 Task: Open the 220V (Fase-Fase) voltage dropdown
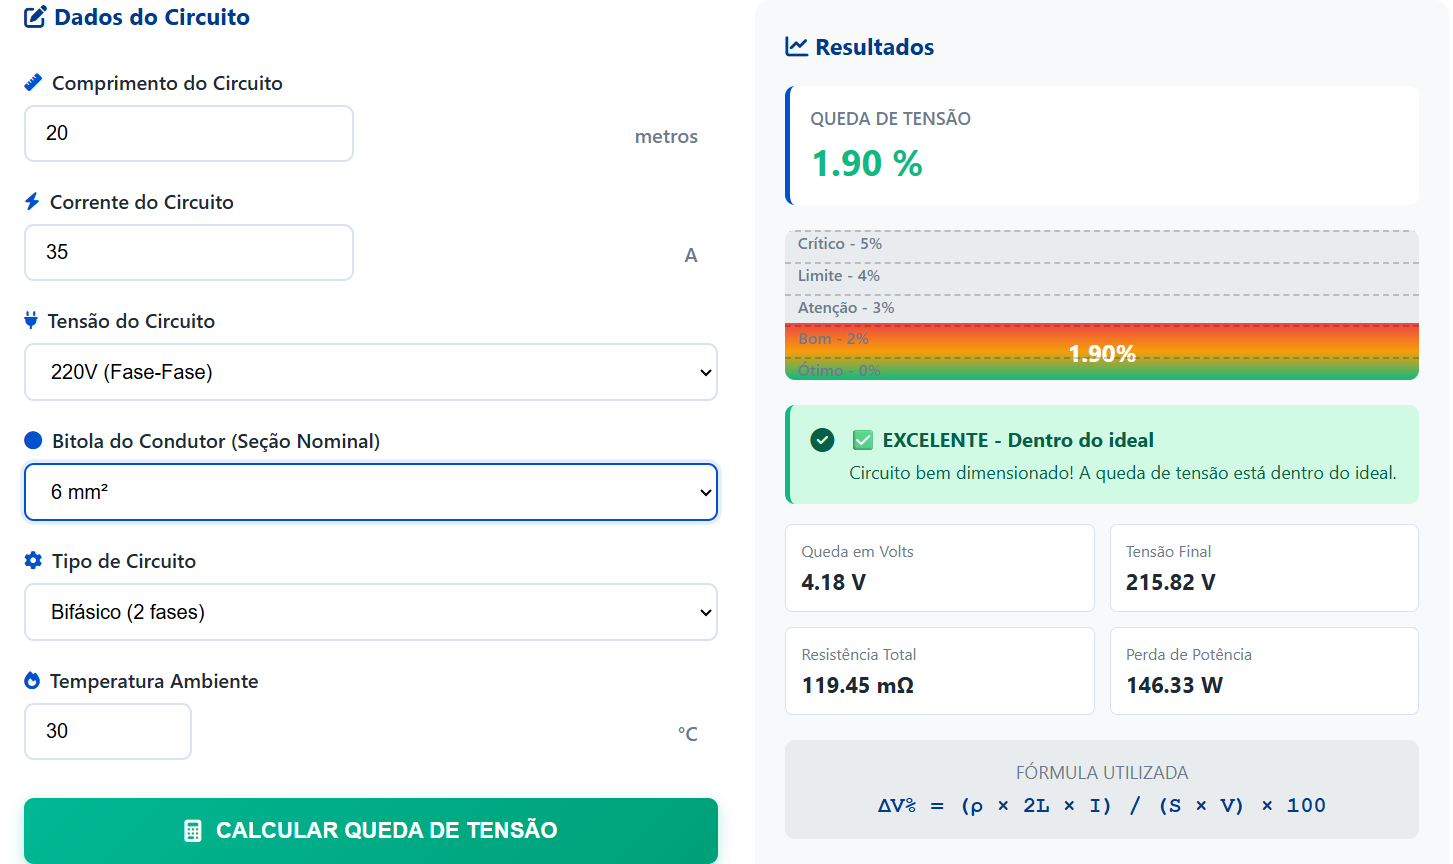point(371,372)
